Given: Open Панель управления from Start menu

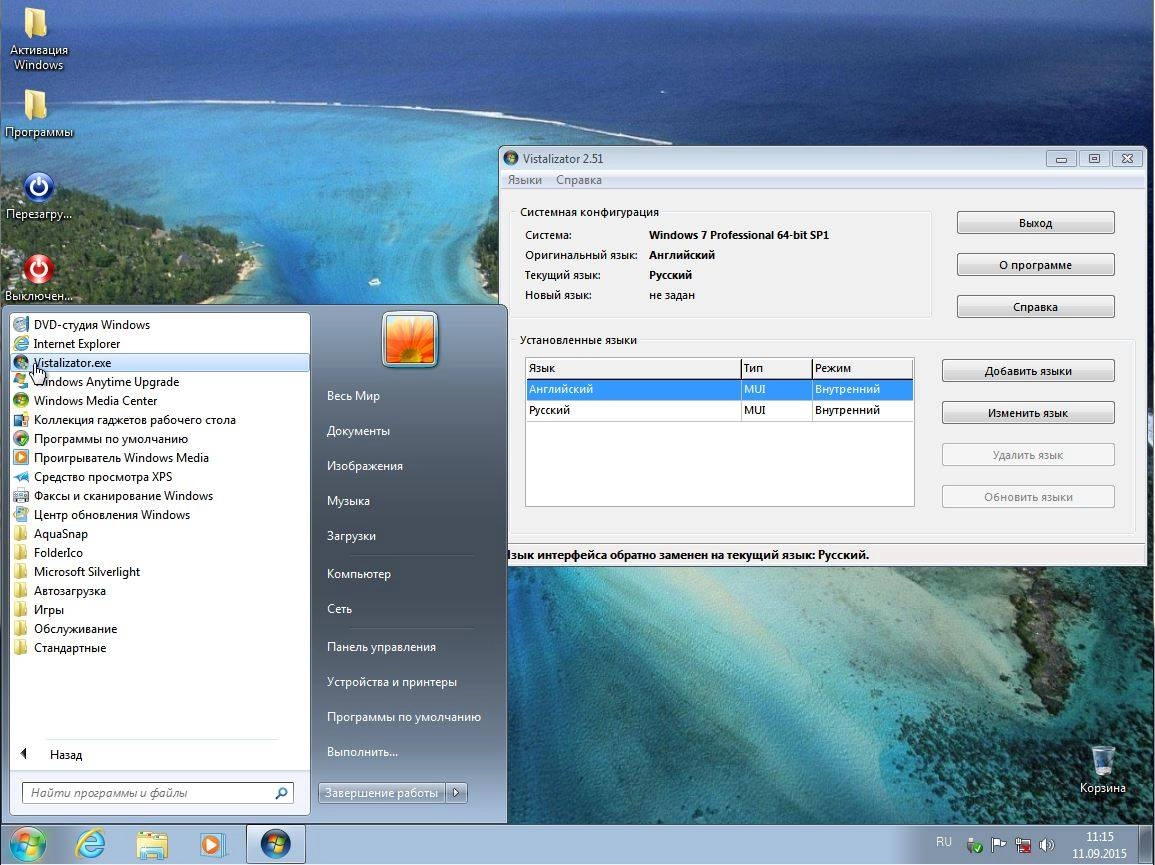Looking at the screenshot, I should tap(382, 647).
